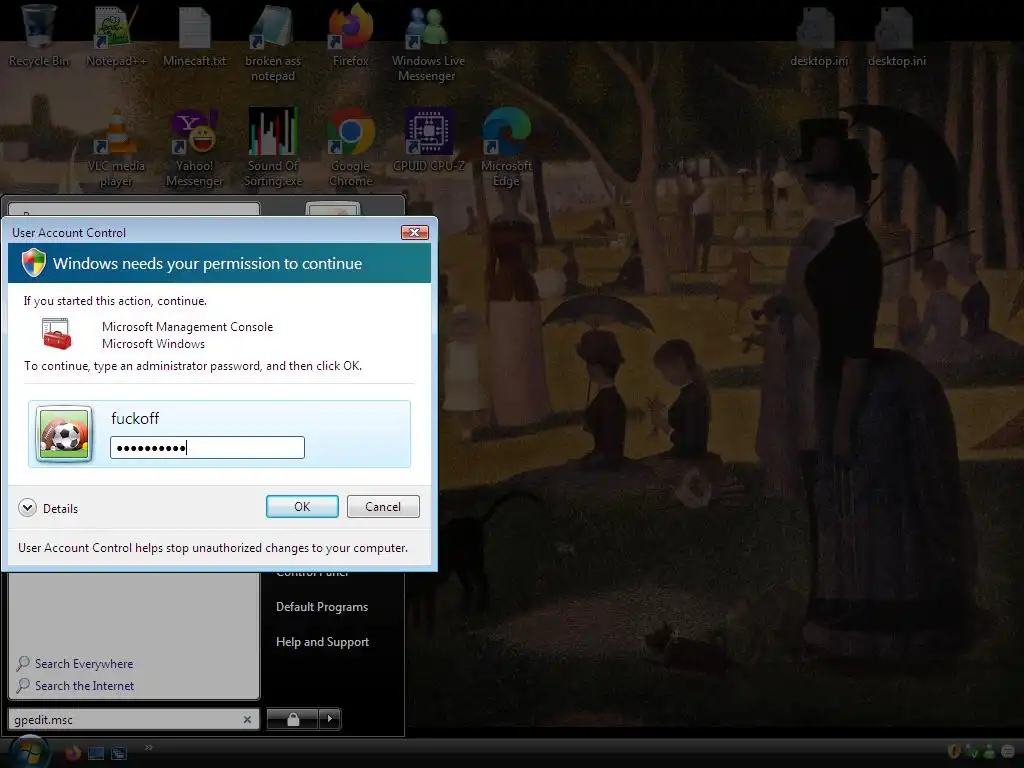The width and height of the screenshot is (1024, 768).
Task: Click the Microsoft Management Console text
Action: click(x=187, y=327)
